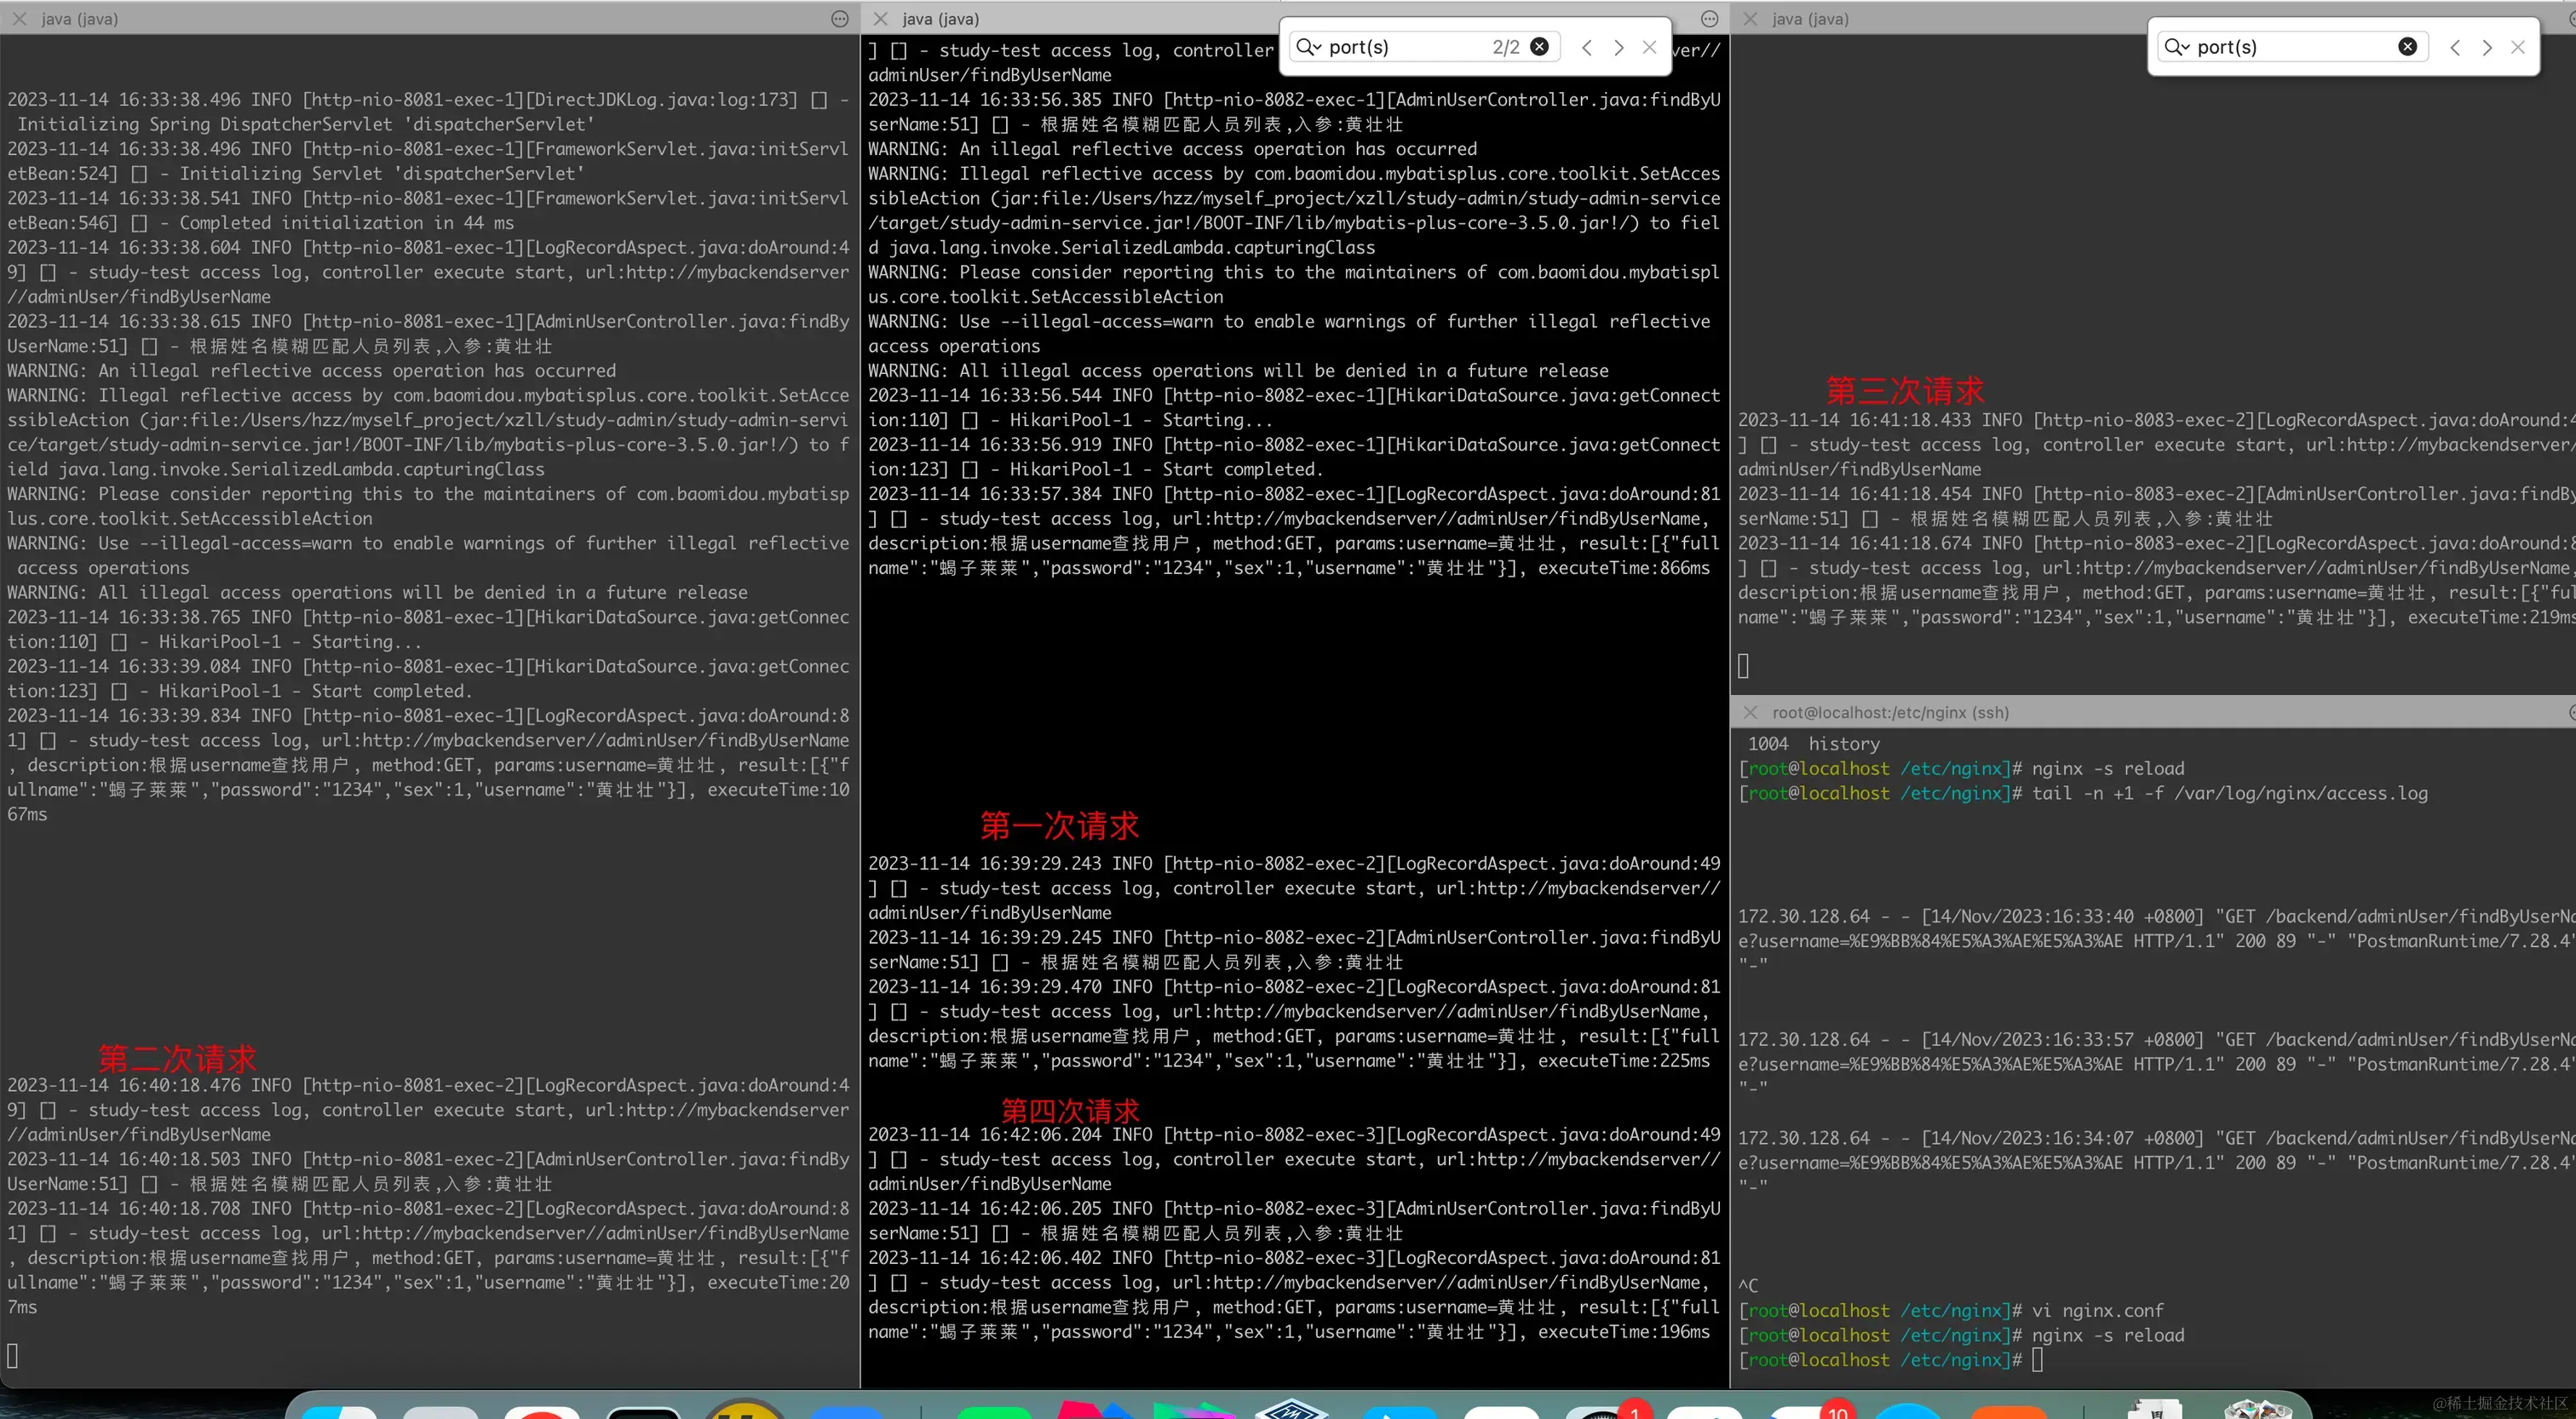
Task: Click the ellipsis settings icon on the left terminal tab bar
Action: 838,19
